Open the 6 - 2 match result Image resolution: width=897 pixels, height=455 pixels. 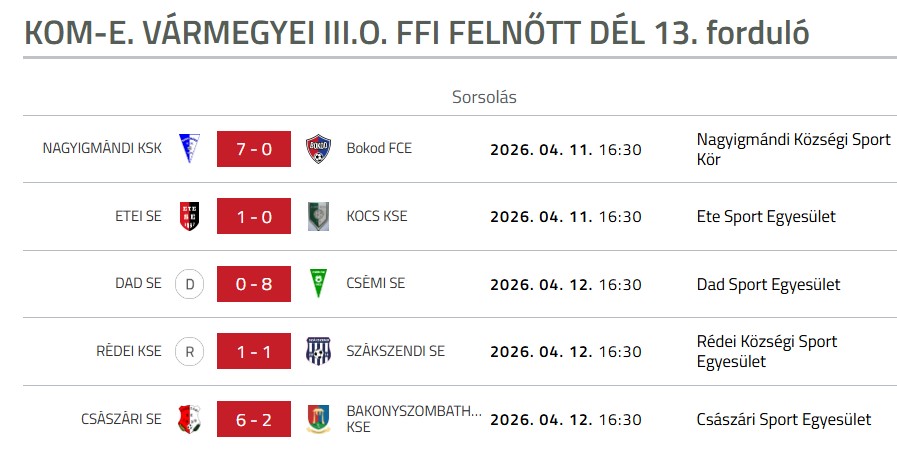coord(254,419)
